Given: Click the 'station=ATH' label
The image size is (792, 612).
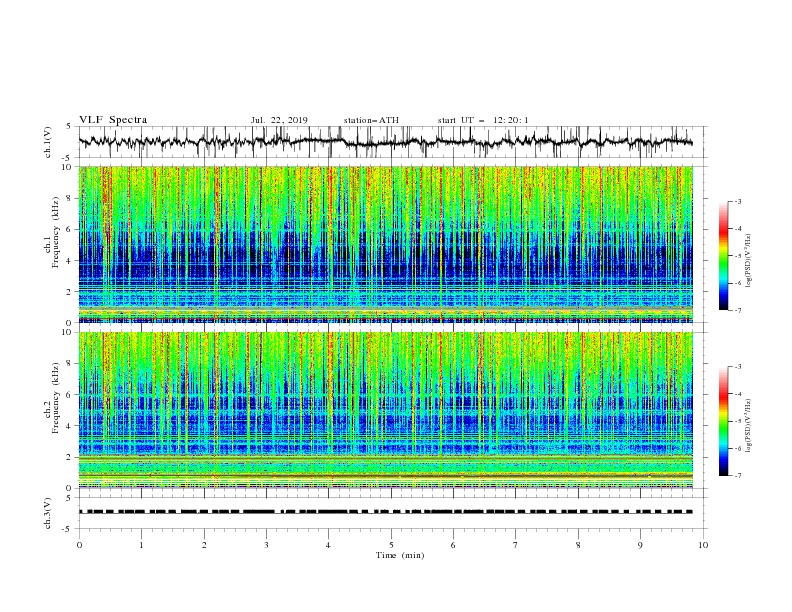Looking at the screenshot, I should point(371,120).
